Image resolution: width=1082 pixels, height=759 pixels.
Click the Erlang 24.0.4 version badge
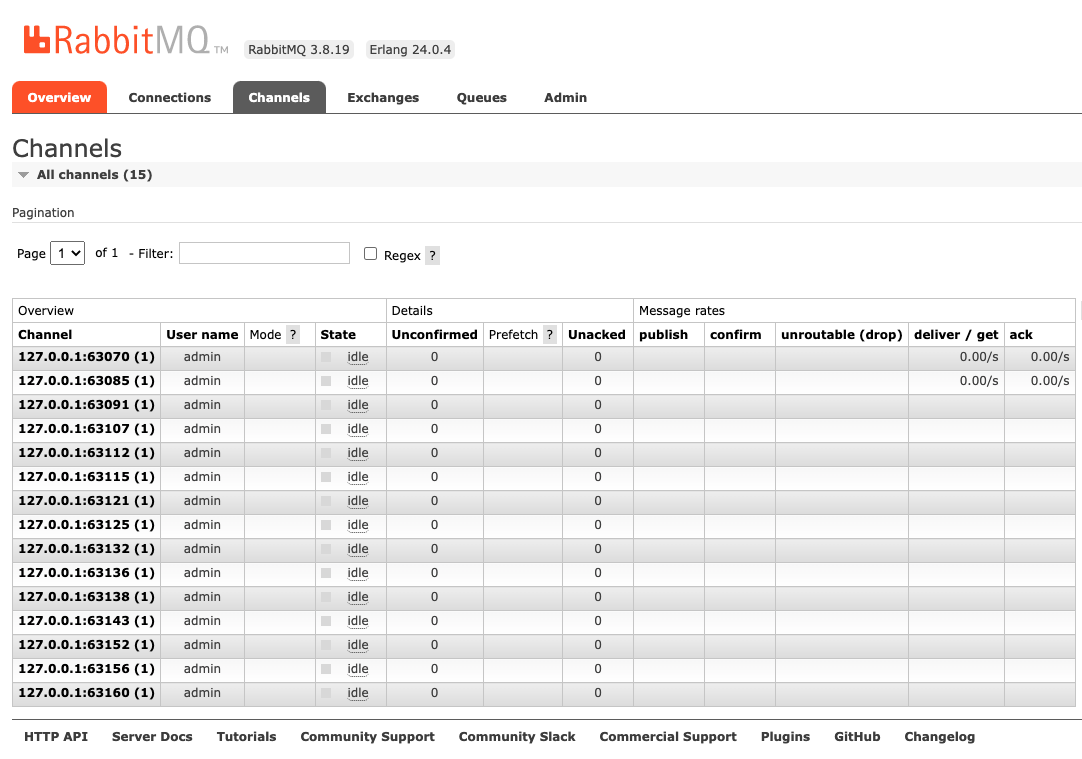pyautogui.click(x=410, y=50)
